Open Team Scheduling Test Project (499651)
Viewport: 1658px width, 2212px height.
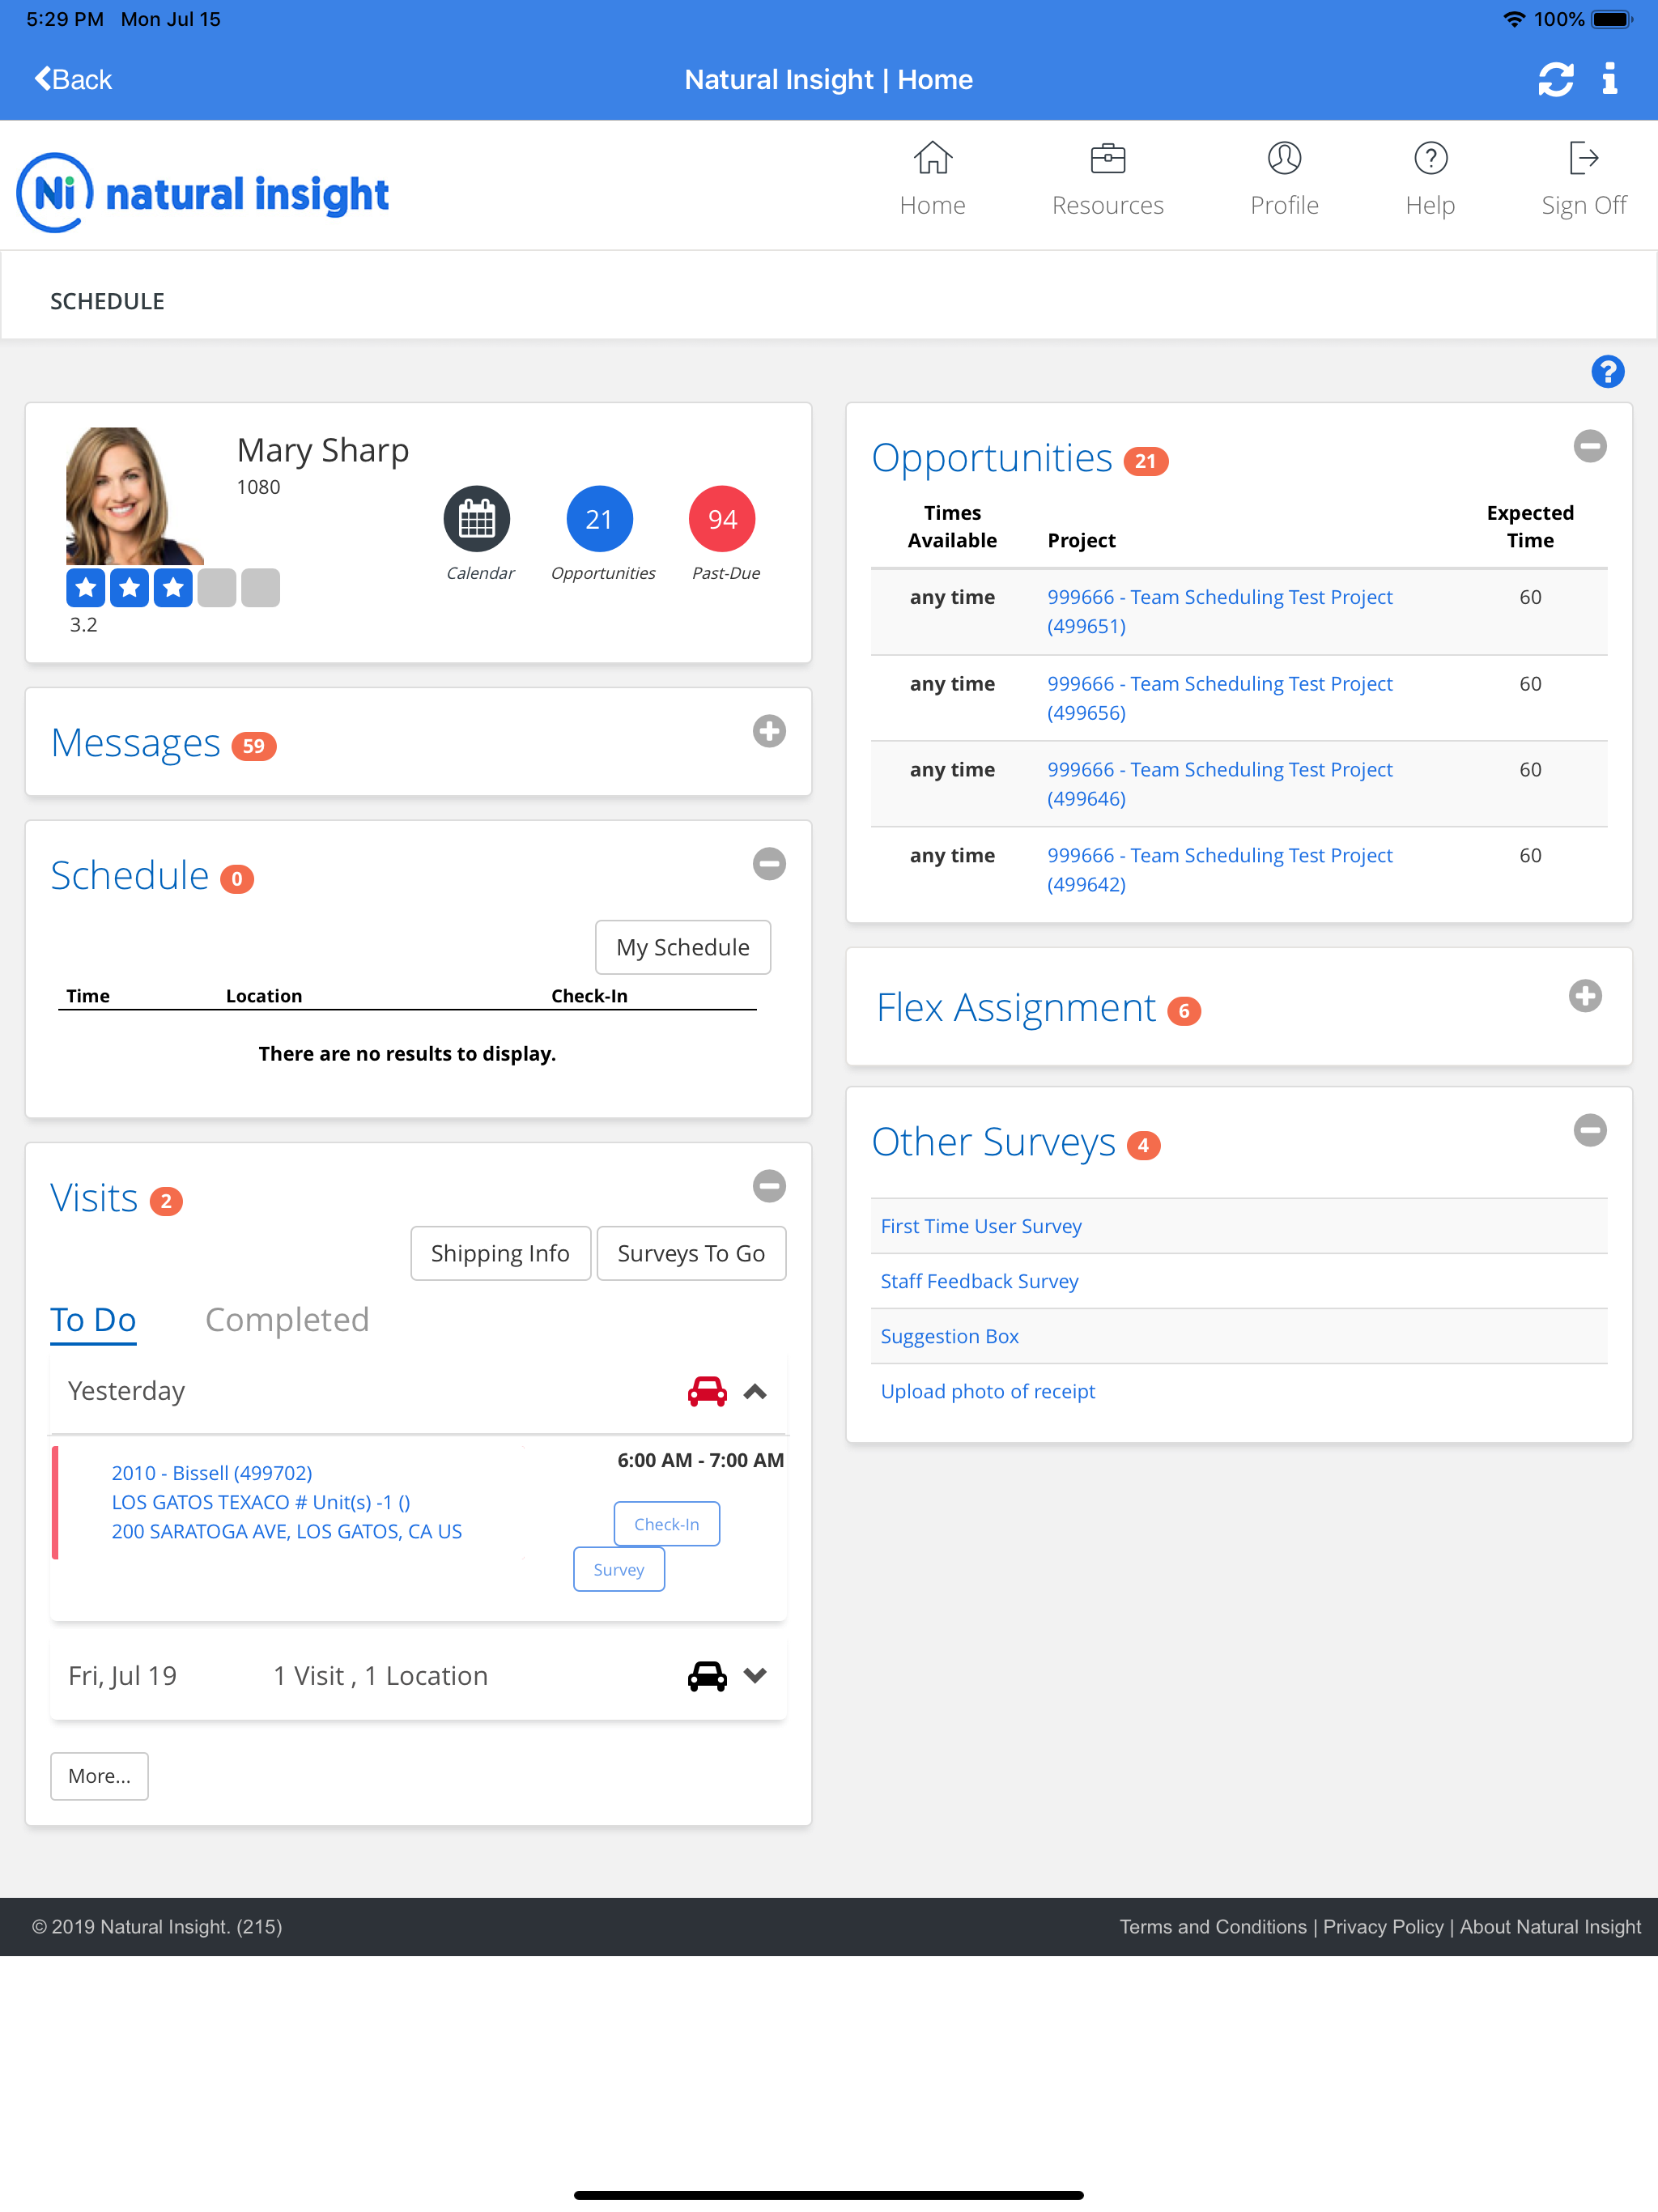[1219, 611]
